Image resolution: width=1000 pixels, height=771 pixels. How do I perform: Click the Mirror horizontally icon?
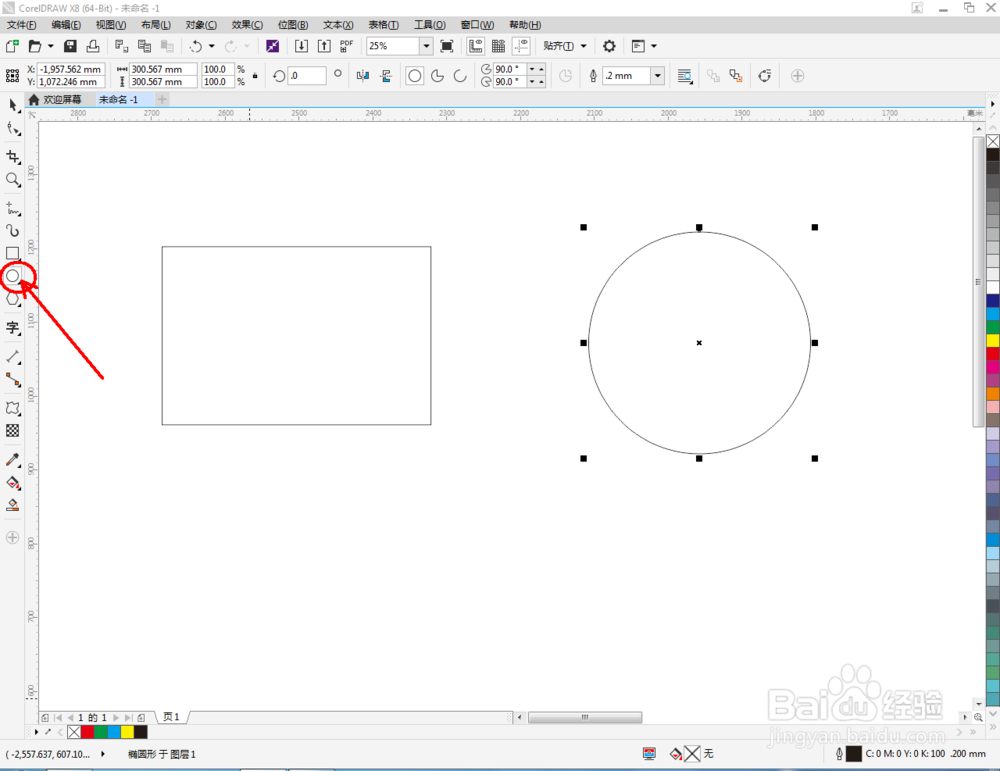363,76
